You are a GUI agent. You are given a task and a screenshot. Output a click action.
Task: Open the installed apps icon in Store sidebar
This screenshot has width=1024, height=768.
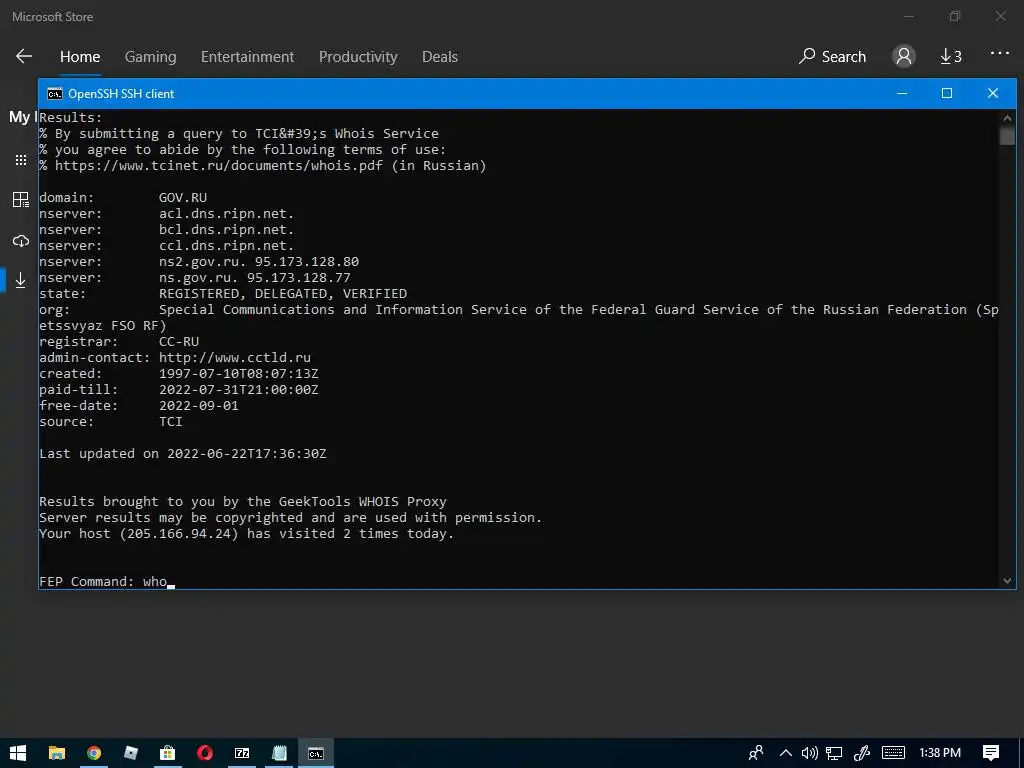click(21, 200)
